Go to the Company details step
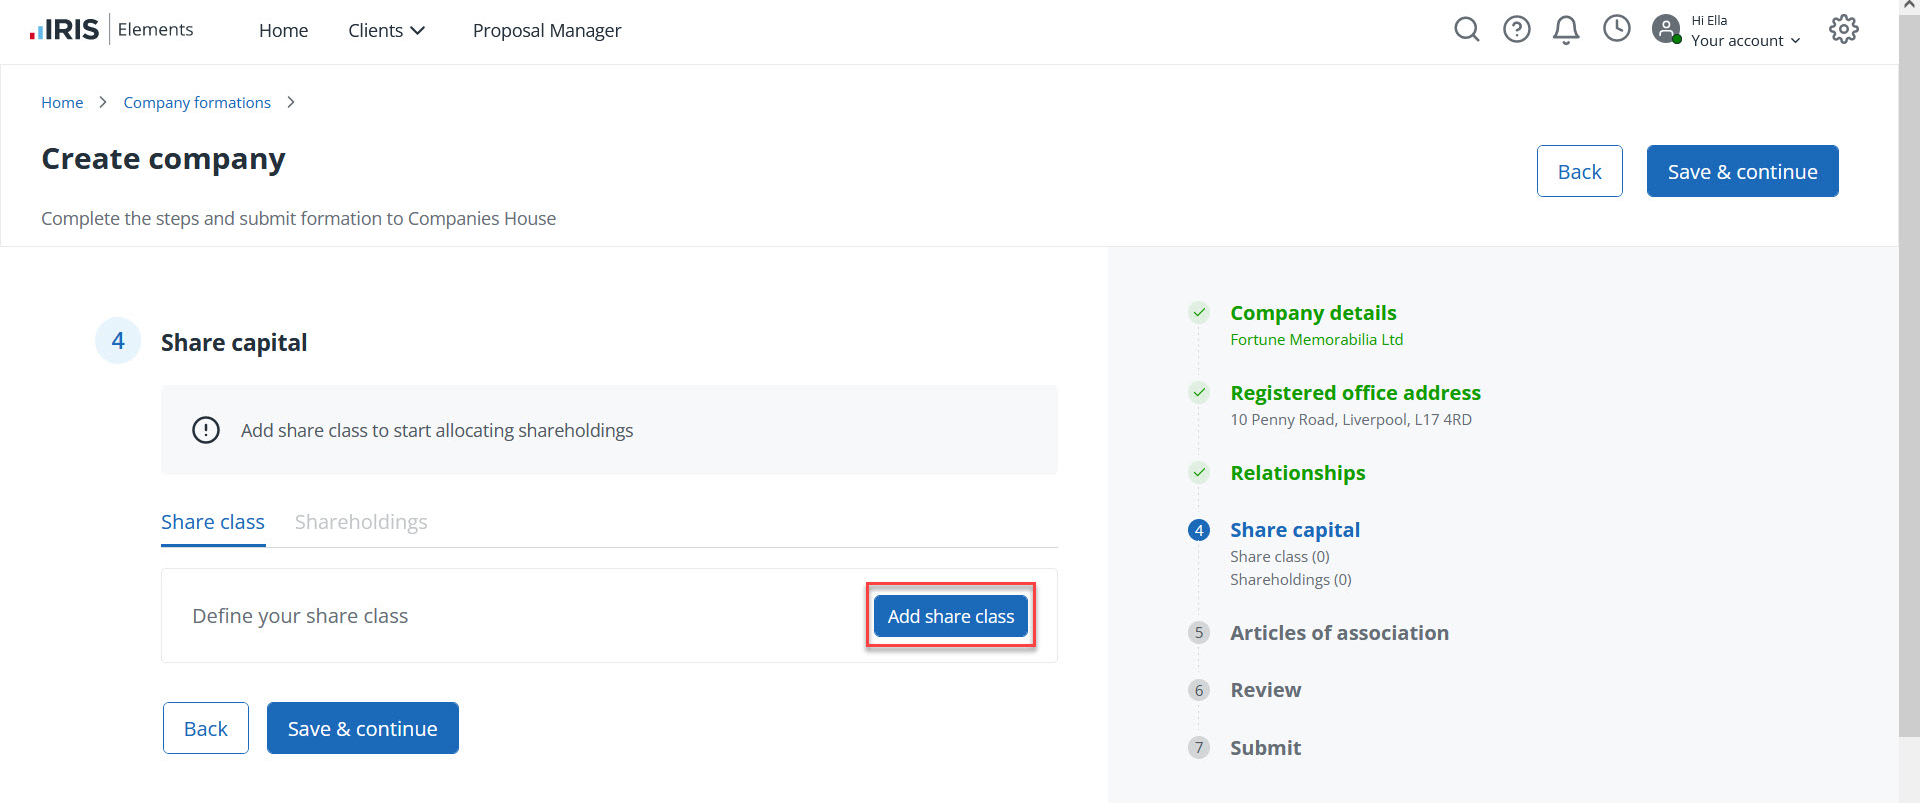This screenshot has height=803, width=1920. pyautogui.click(x=1312, y=313)
